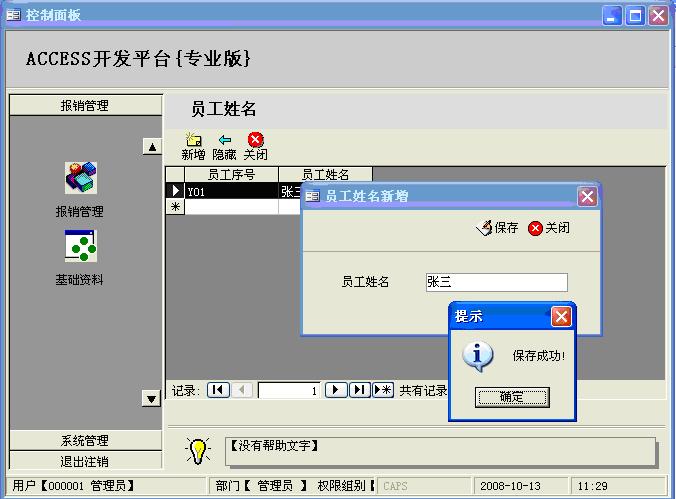The image size is (676, 499).
Task: Minimize the 控制面板 window
Action: [612, 16]
